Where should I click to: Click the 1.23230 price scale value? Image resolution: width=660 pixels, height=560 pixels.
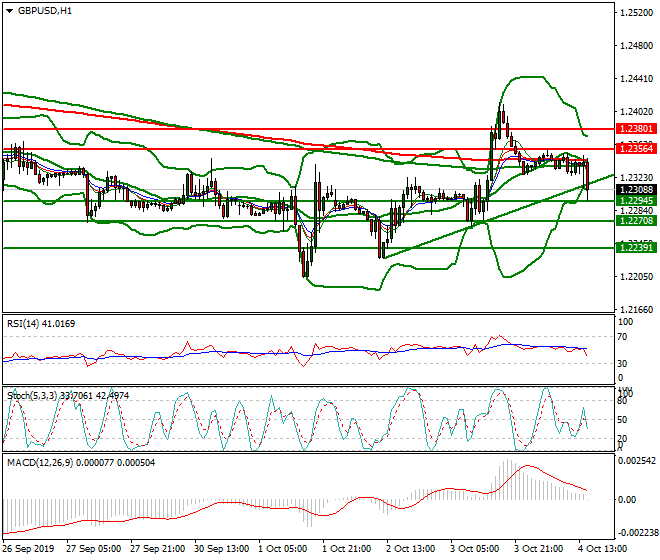pos(637,178)
